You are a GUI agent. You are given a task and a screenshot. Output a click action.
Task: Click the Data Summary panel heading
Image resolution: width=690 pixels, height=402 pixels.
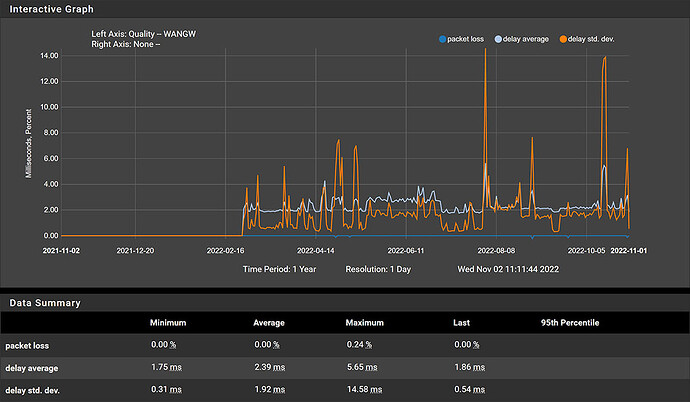pos(45,303)
